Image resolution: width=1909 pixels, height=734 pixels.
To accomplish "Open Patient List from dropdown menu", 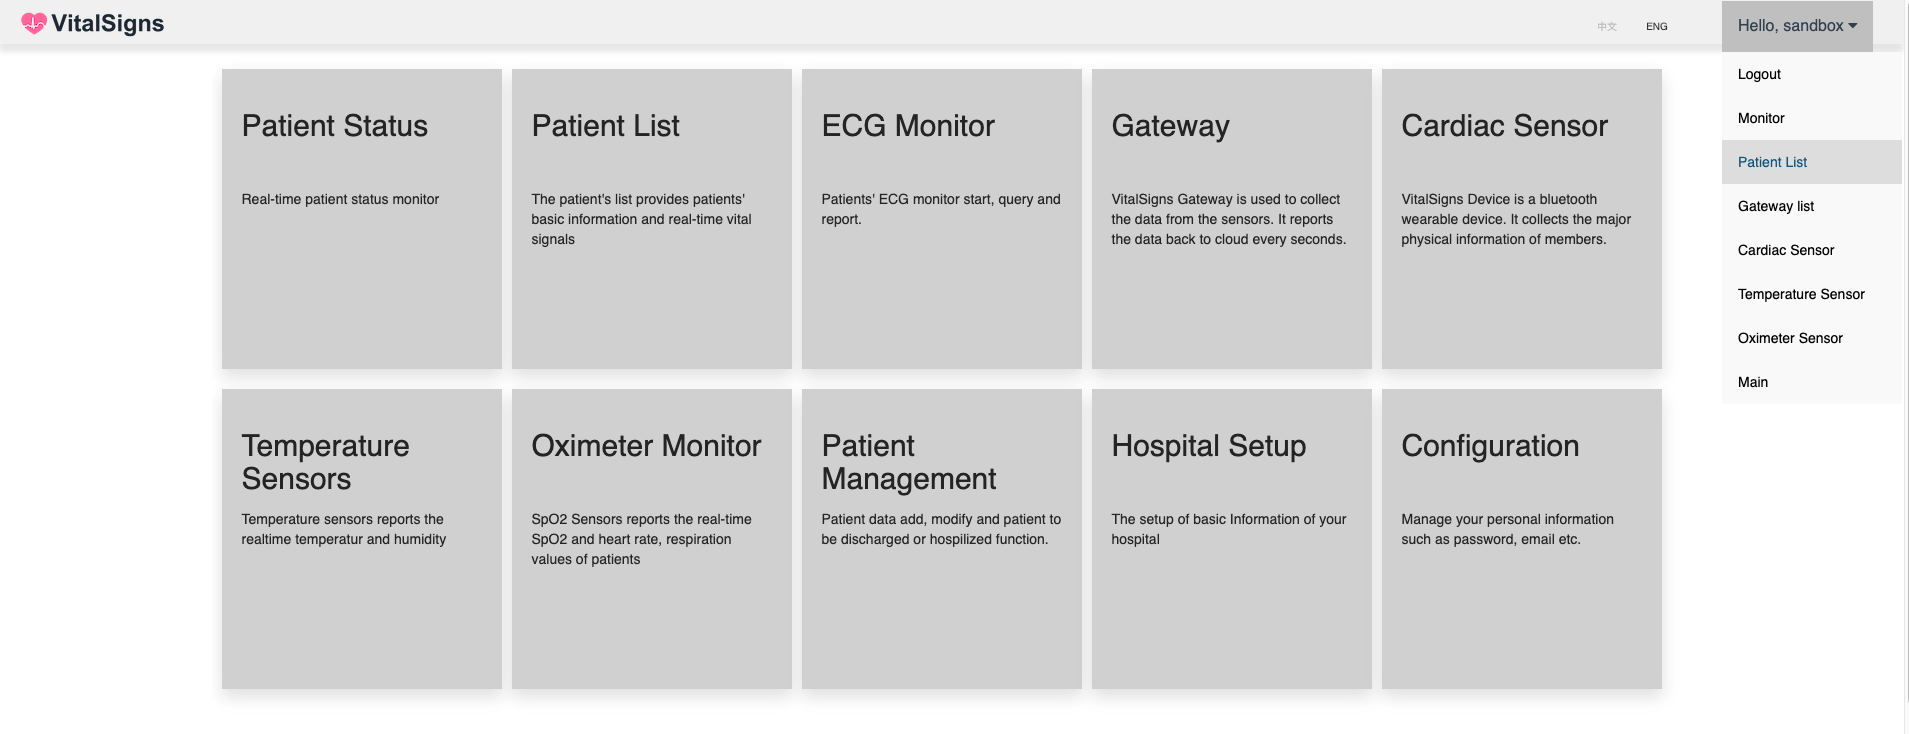I will click(1811, 162).
